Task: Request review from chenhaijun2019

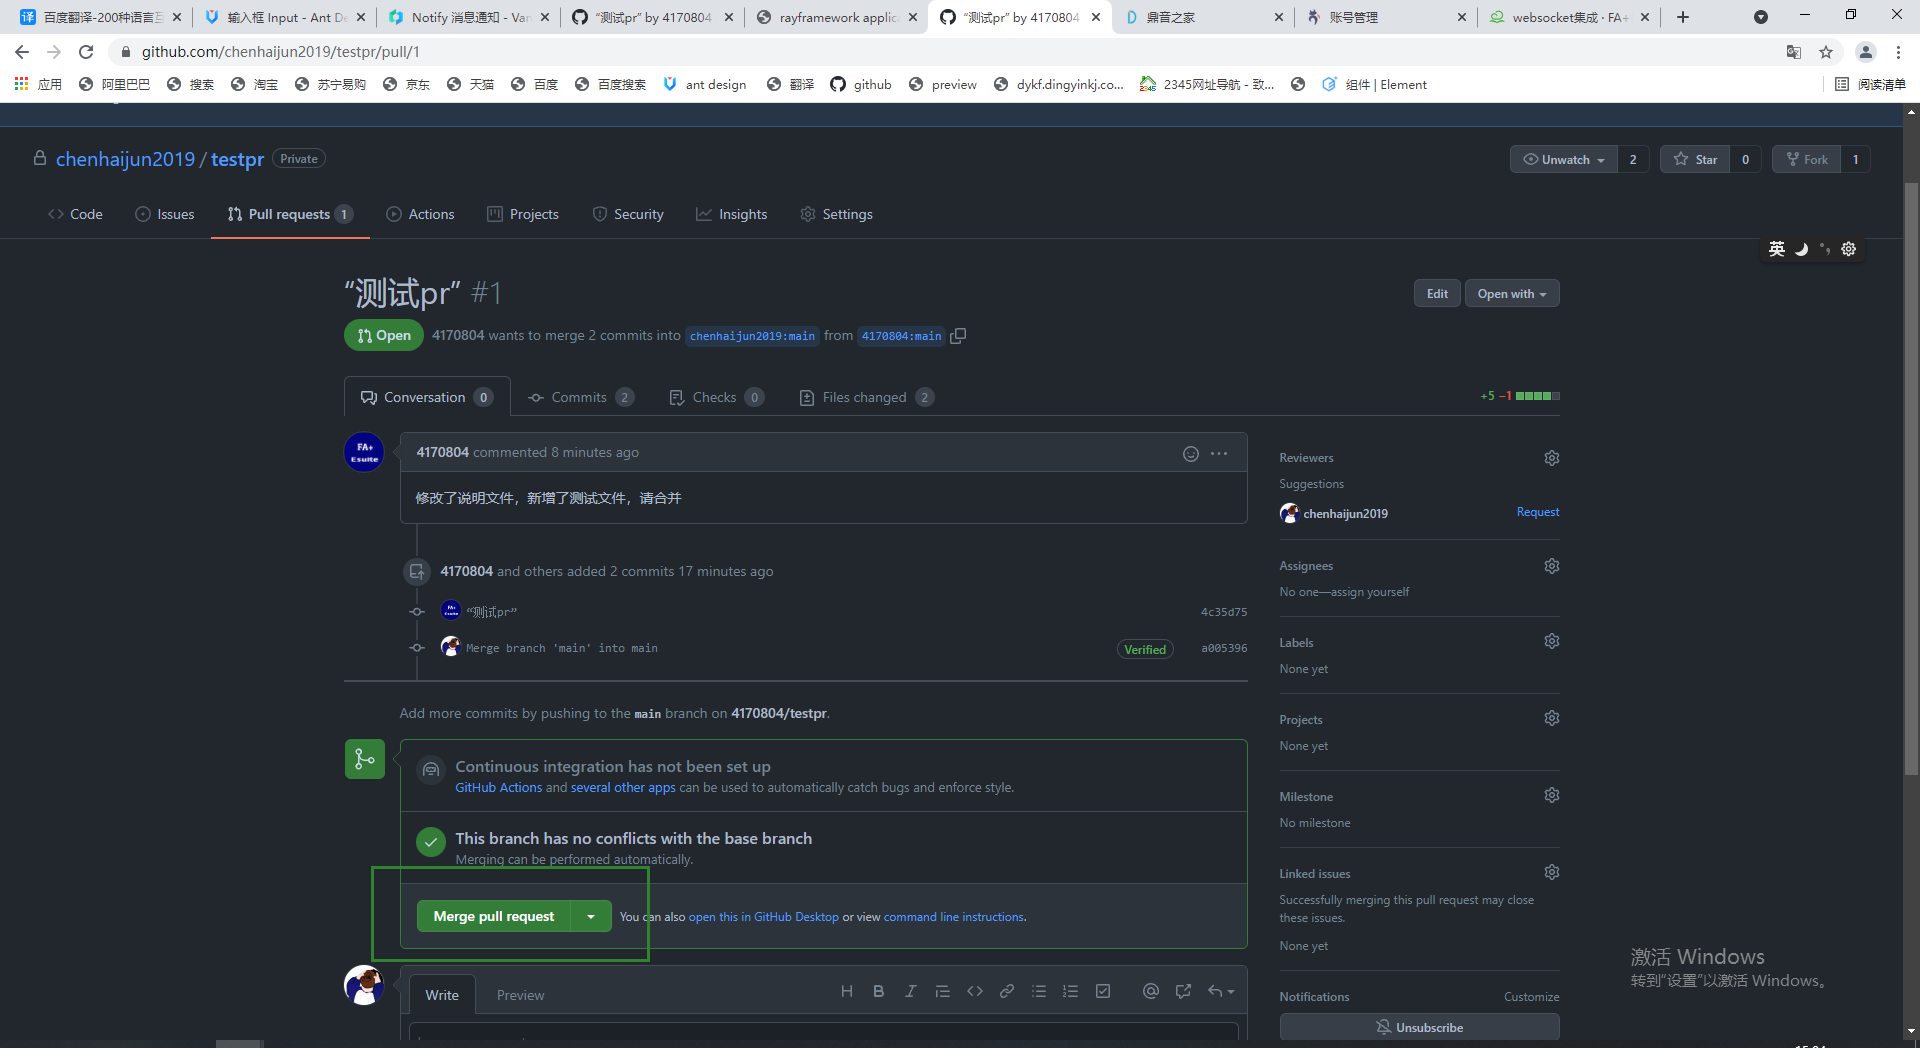Action: point(1538,512)
